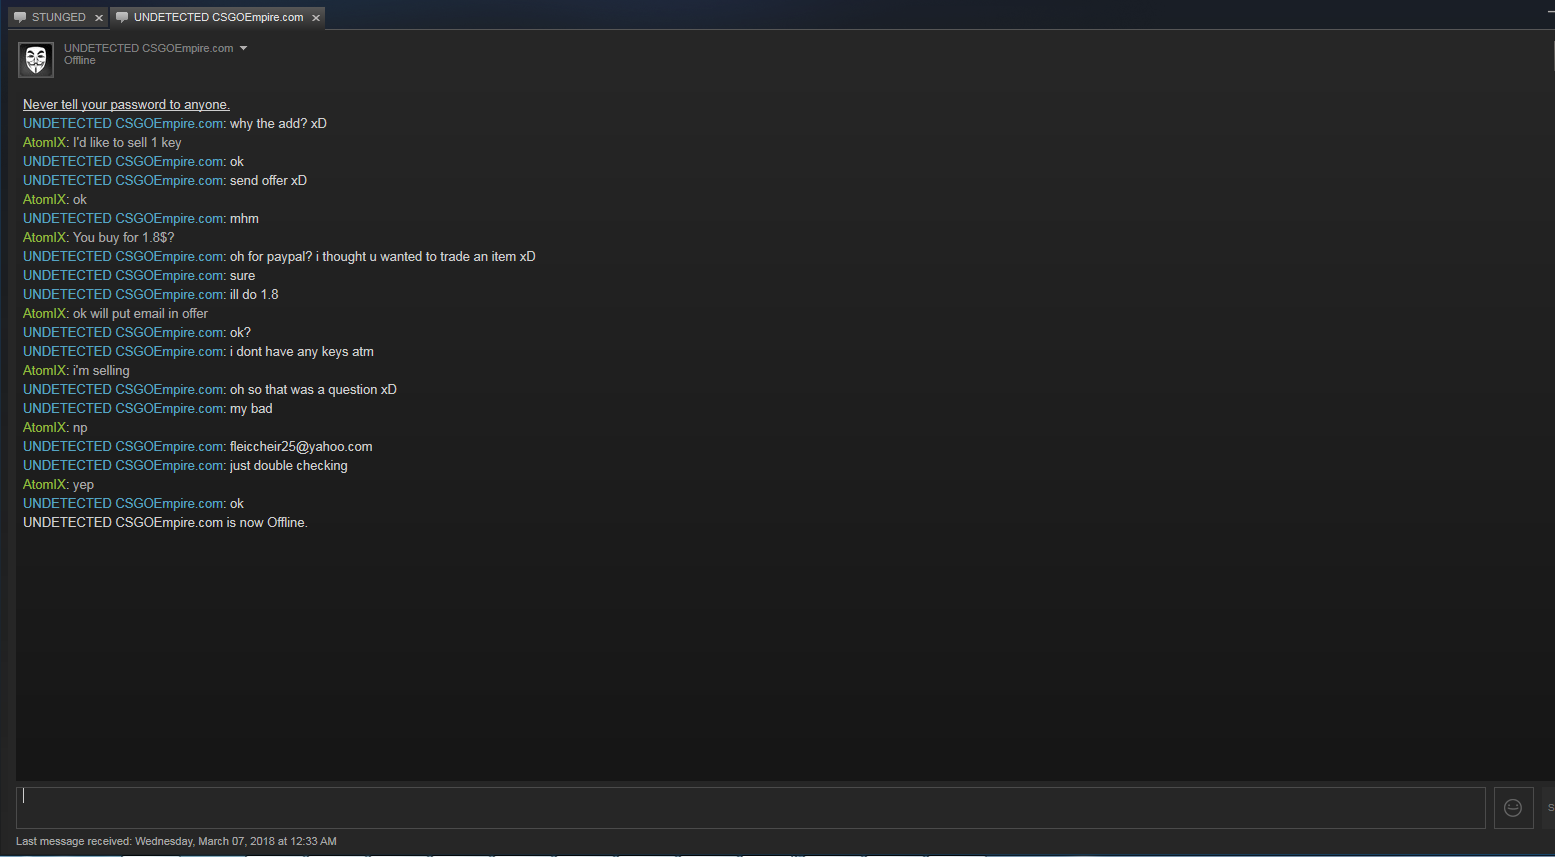Click chat bubble icon on UNDETECTED CSGOEmpire.com tab
The width and height of the screenshot is (1555, 857).
coord(122,17)
